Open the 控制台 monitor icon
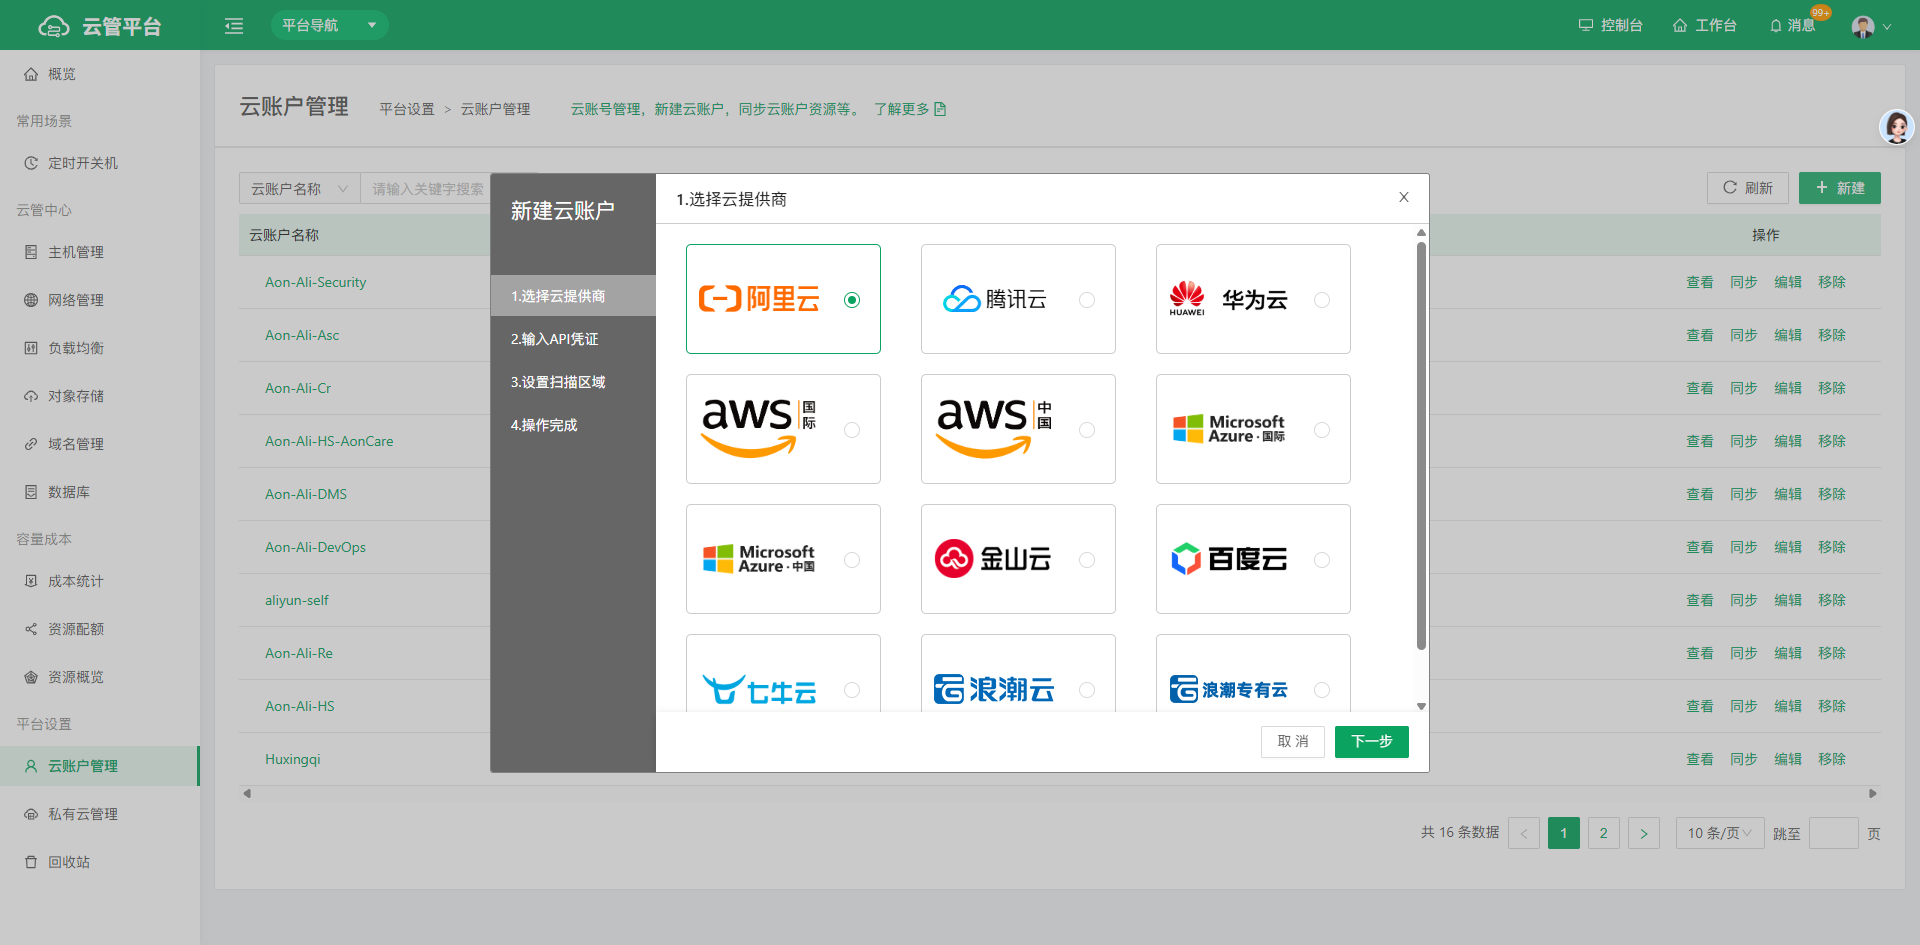This screenshot has height=945, width=1920. pos(1586,25)
